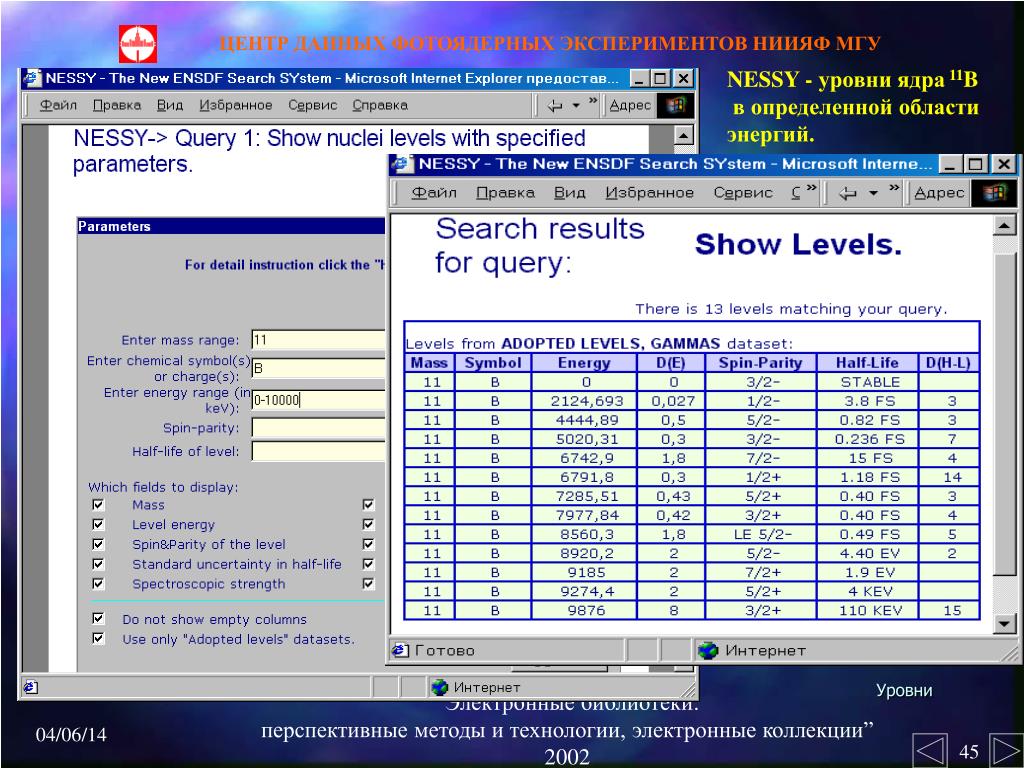Click Готово status text in the results window
This screenshot has height=768, width=1024.
pyautogui.click(x=445, y=650)
